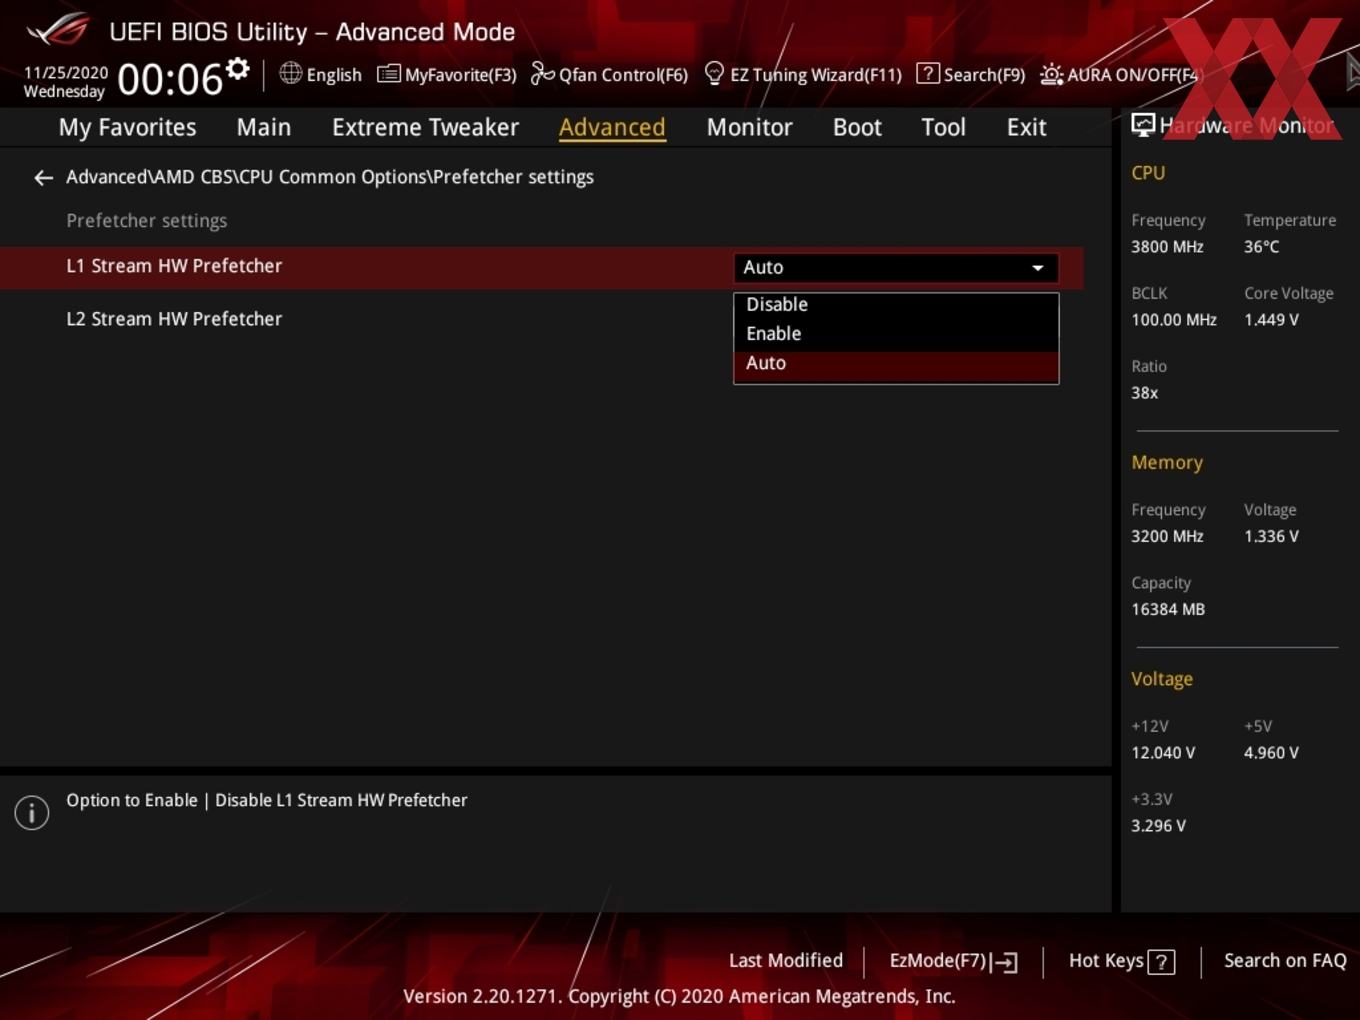Click memory frequency 3200 MHz

[1167, 536]
